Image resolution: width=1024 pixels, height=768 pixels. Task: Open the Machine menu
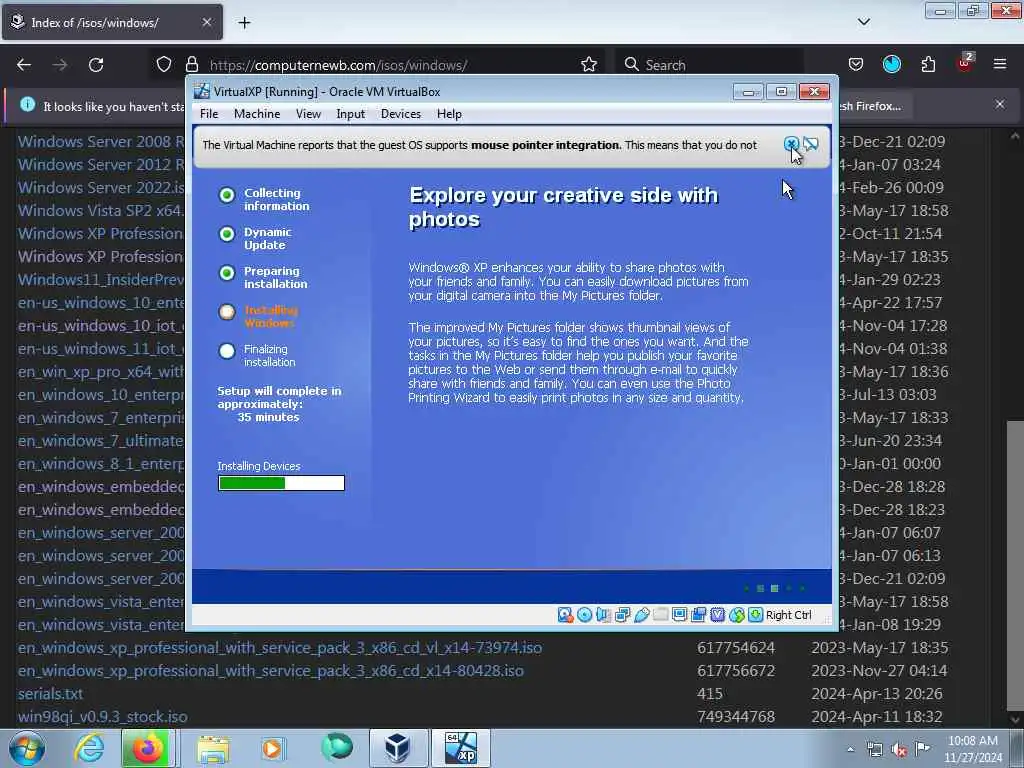point(257,114)
